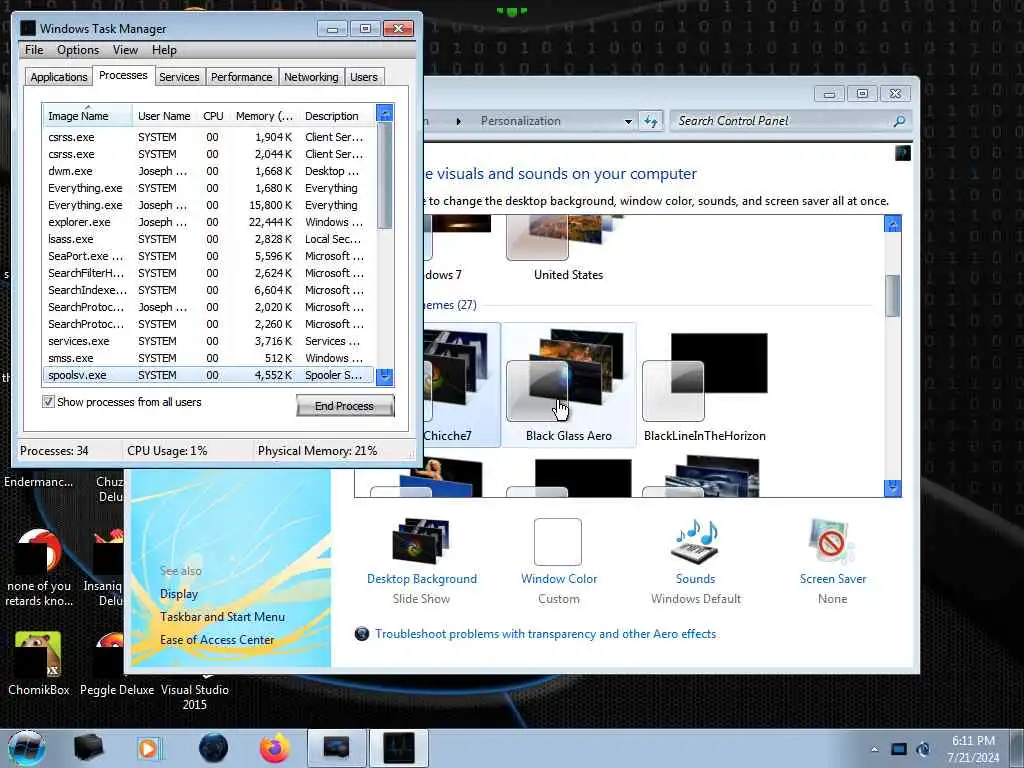Image resolution: width=1024 pixels, height=768 pixels.
Task: Open the Windows Start orb
Action: click(x=27, y=748)
